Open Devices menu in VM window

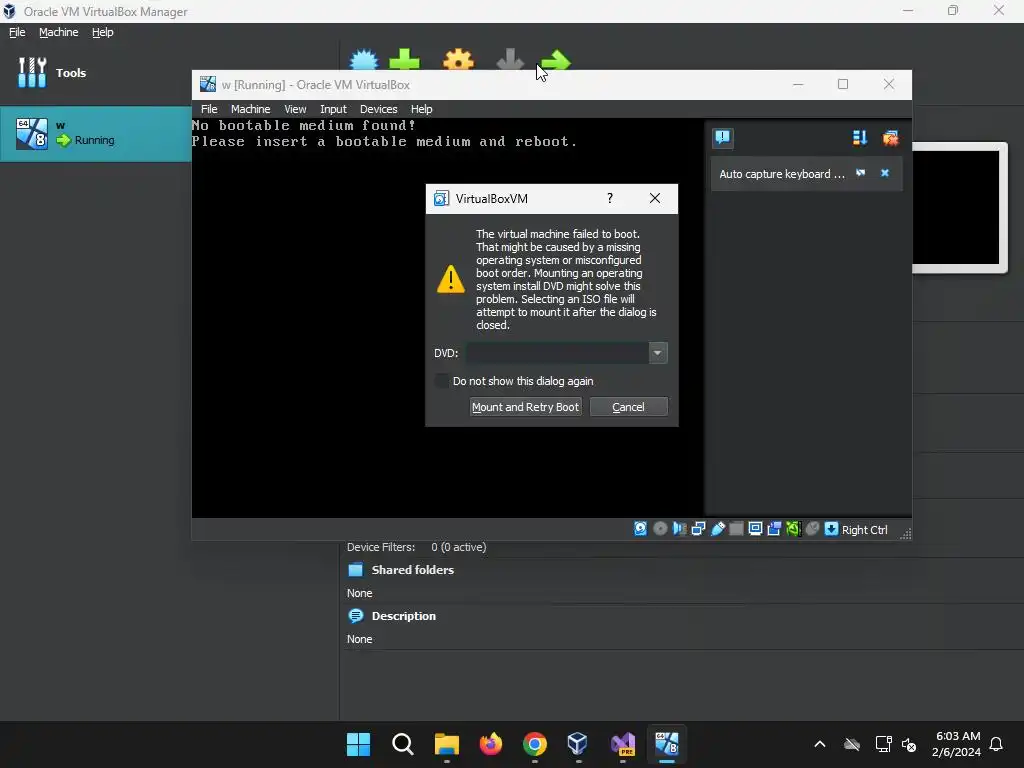pos(379,109)
